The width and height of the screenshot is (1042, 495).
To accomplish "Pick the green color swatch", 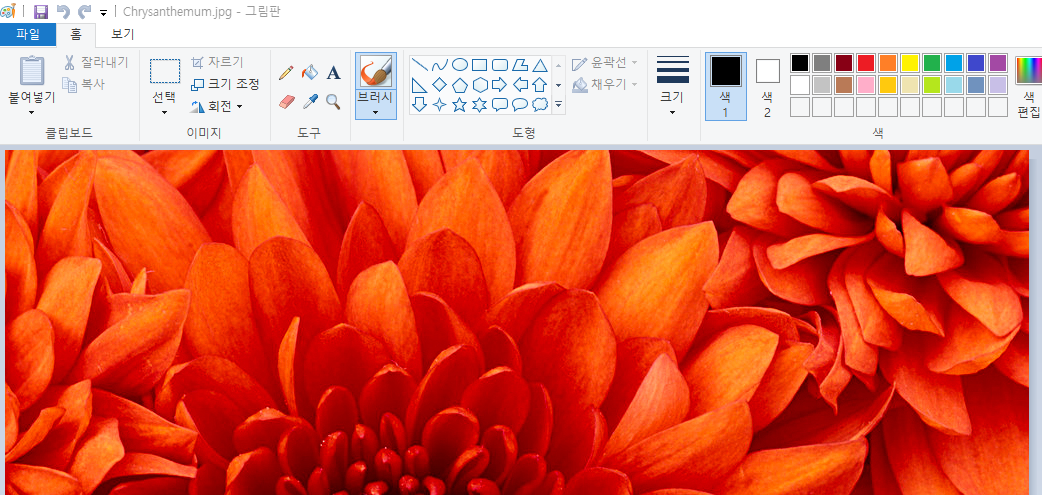I will 932,62.
